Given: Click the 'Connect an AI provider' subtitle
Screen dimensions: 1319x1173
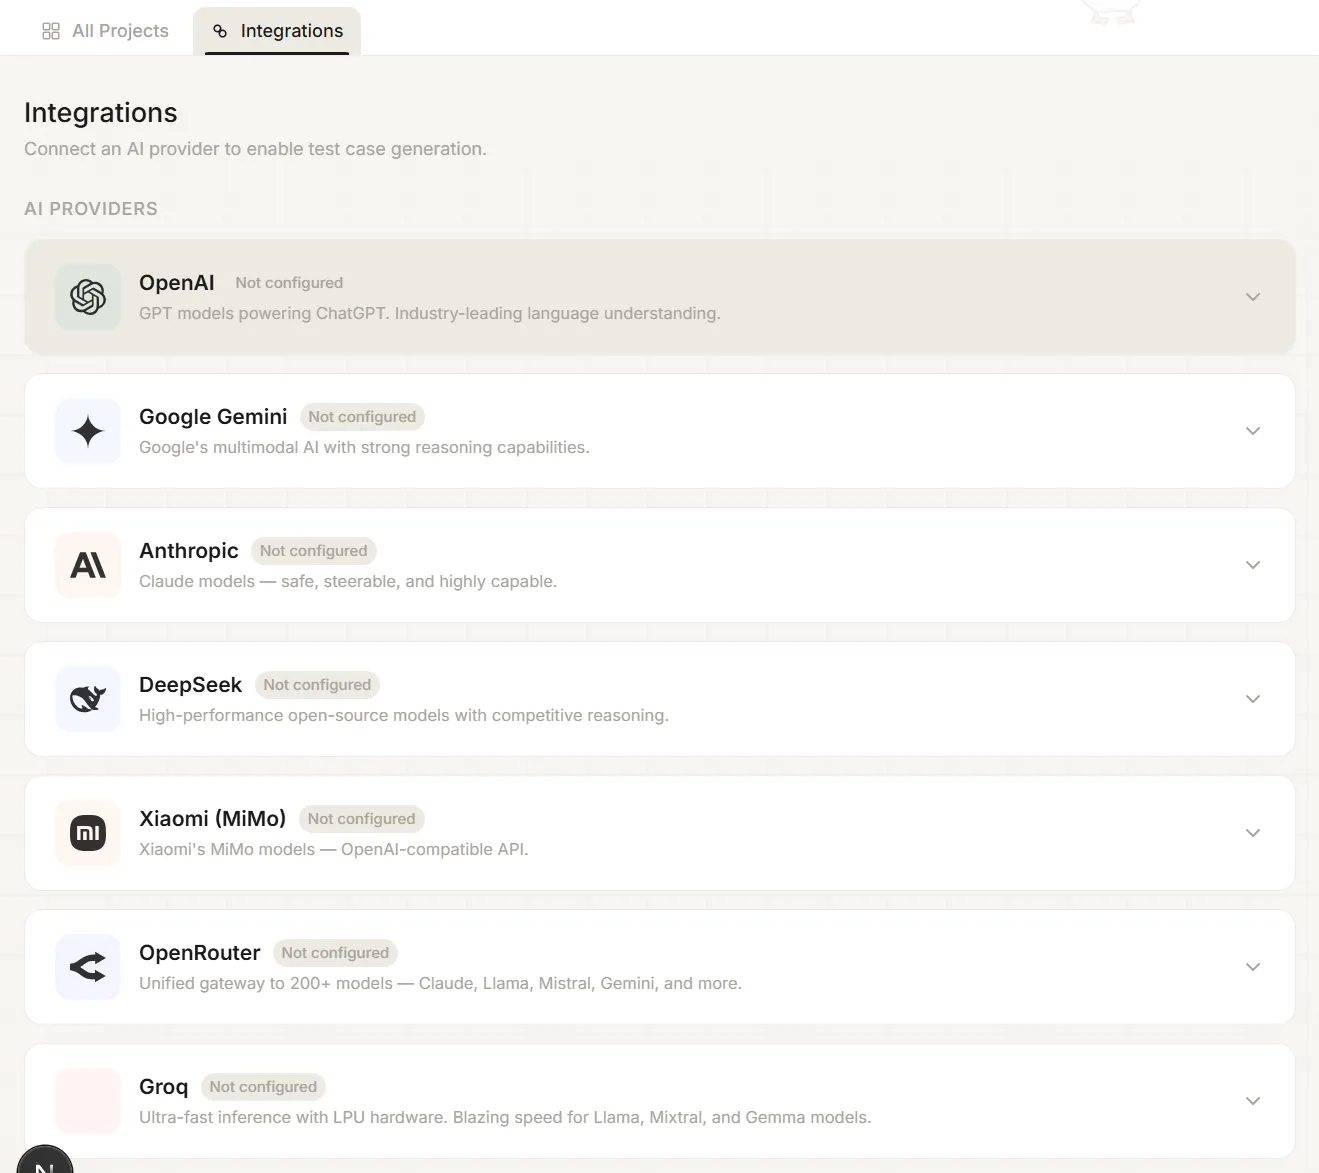Looking at the screenshot, I should coord(255,149).
